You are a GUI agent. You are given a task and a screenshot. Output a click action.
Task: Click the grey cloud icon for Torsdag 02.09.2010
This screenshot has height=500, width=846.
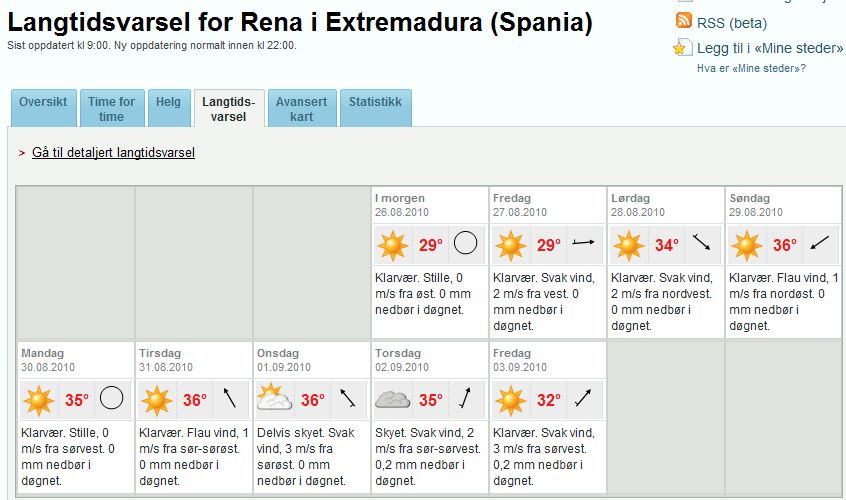tap(393, 400)
